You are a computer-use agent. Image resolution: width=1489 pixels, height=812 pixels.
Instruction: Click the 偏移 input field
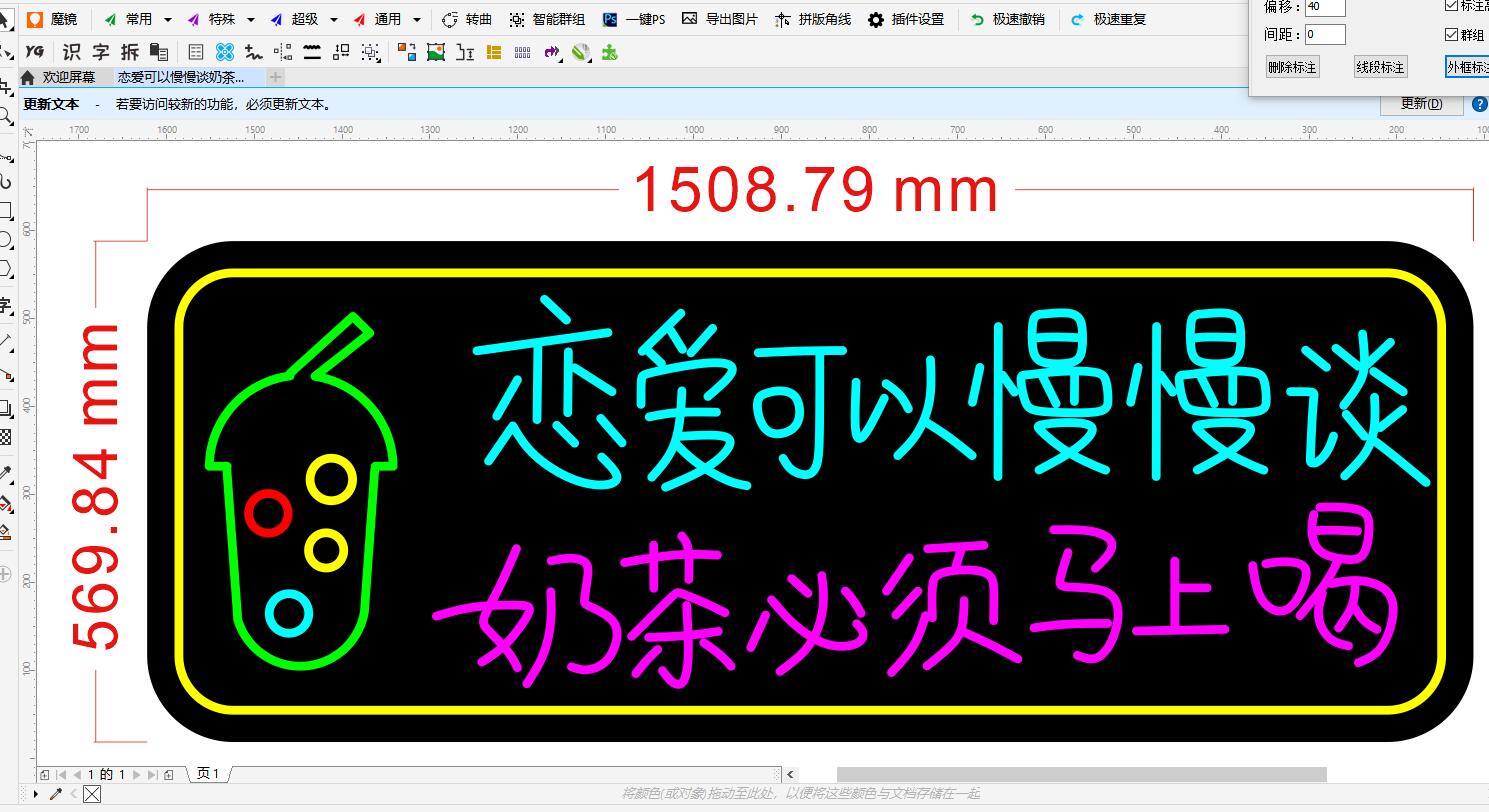coord(1325,6)
